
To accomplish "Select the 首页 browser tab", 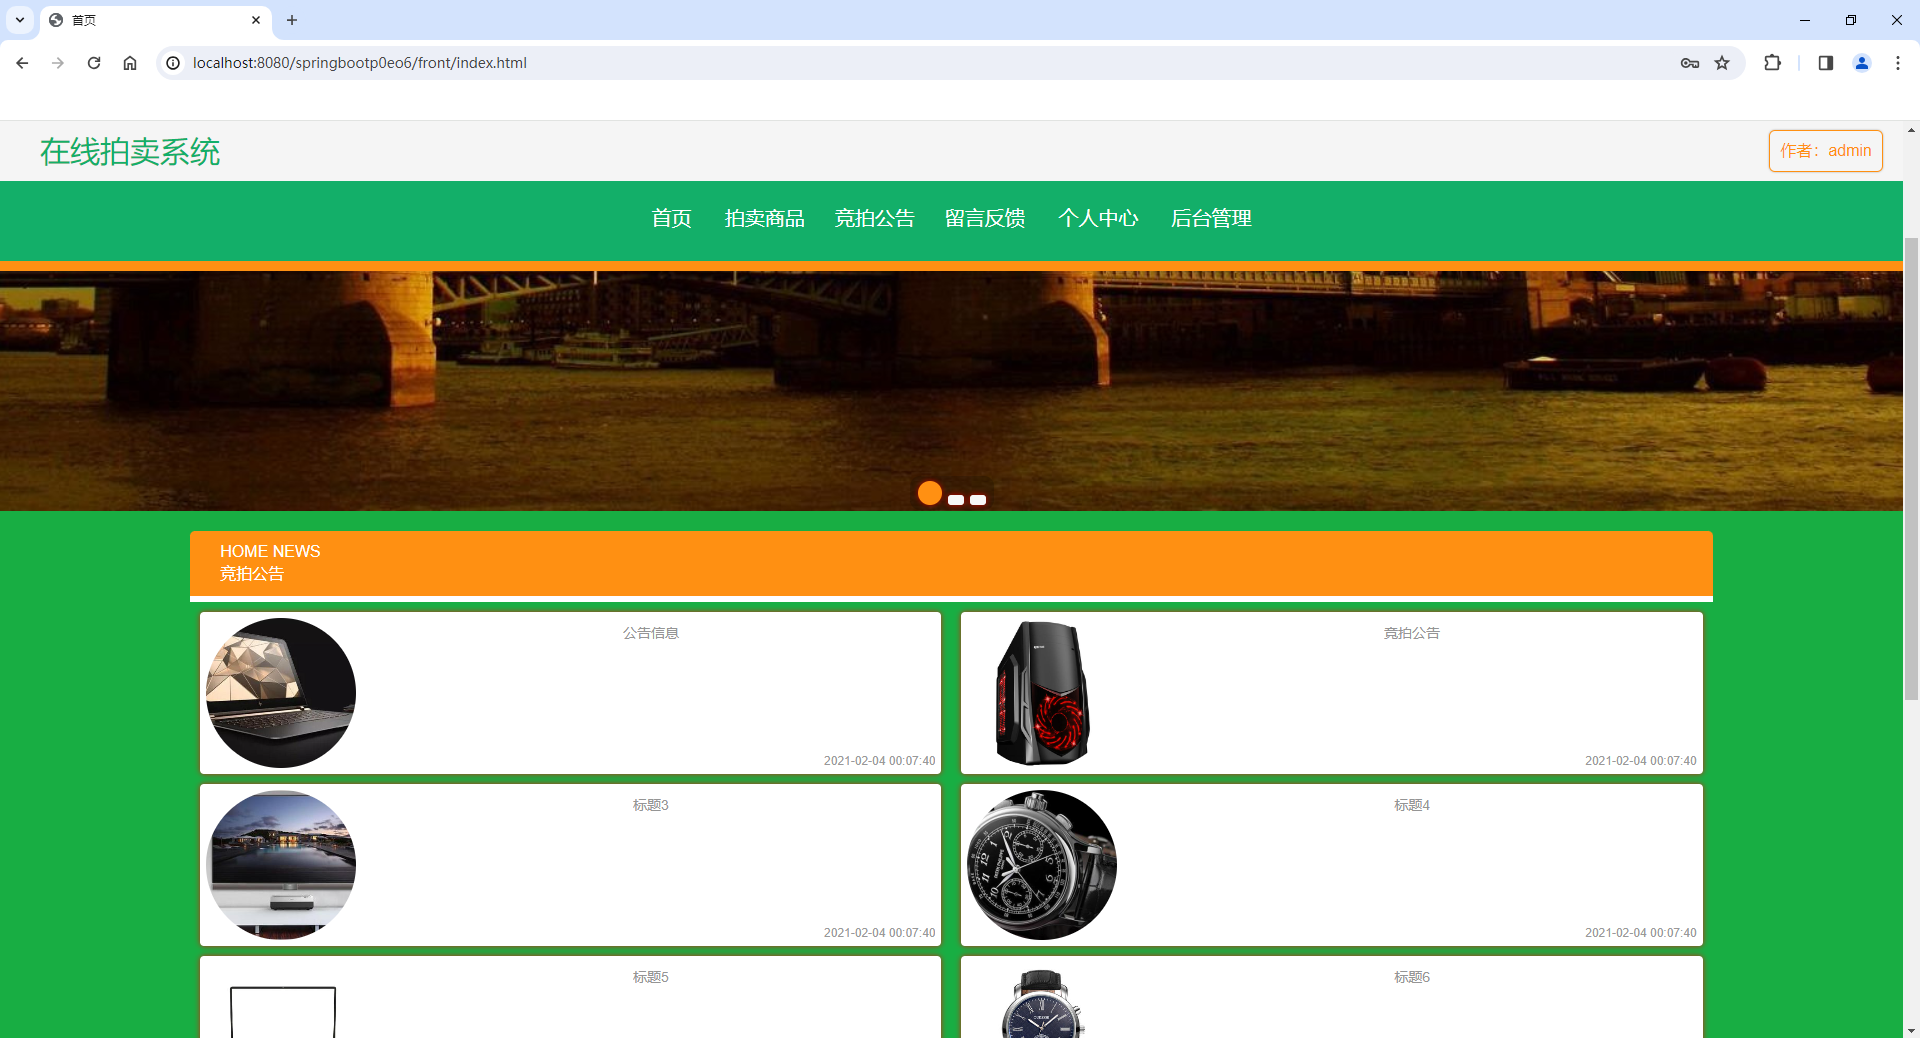I will point(155,20).
